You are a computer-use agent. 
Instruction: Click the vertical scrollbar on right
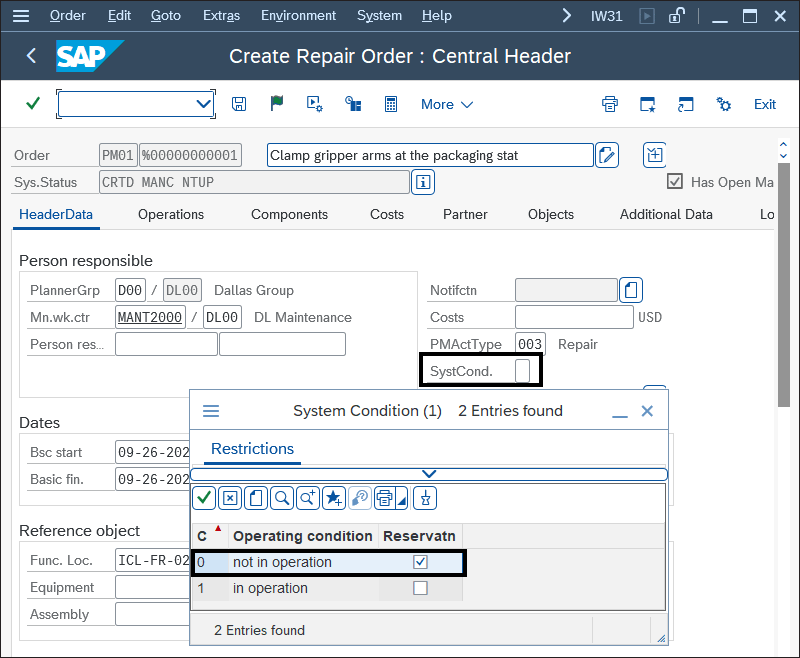[x=784, y=285]
